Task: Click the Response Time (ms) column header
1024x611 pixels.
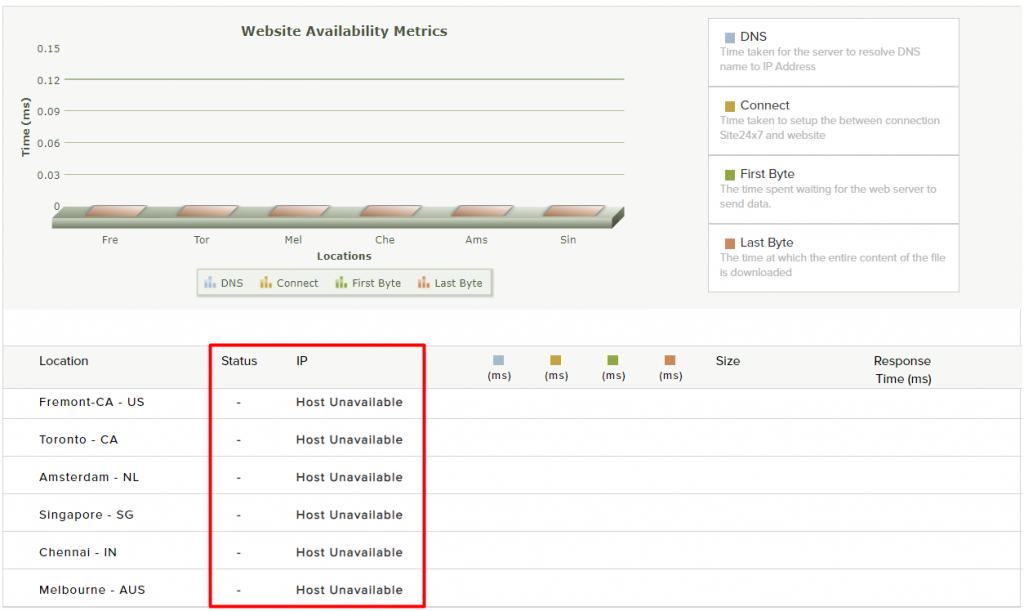Action: pos(902,367)
